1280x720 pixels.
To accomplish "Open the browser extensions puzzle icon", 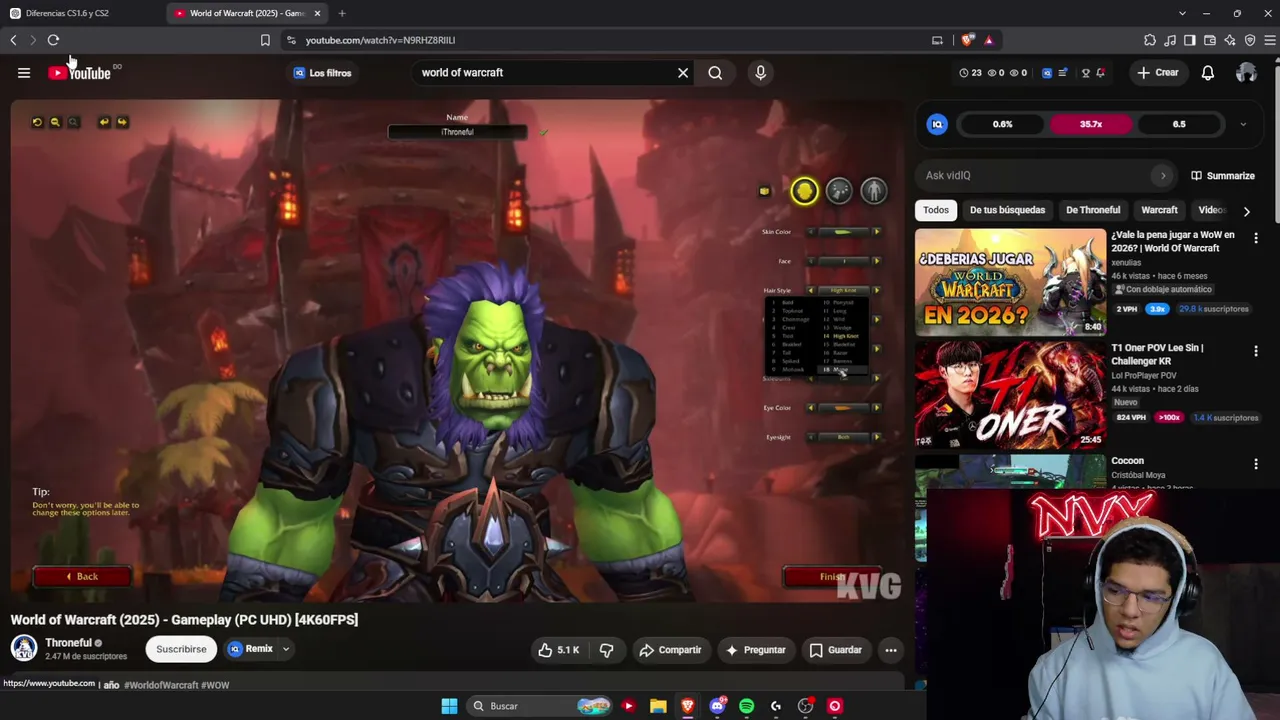I will pyautogui.click(x=1150, y=40).
